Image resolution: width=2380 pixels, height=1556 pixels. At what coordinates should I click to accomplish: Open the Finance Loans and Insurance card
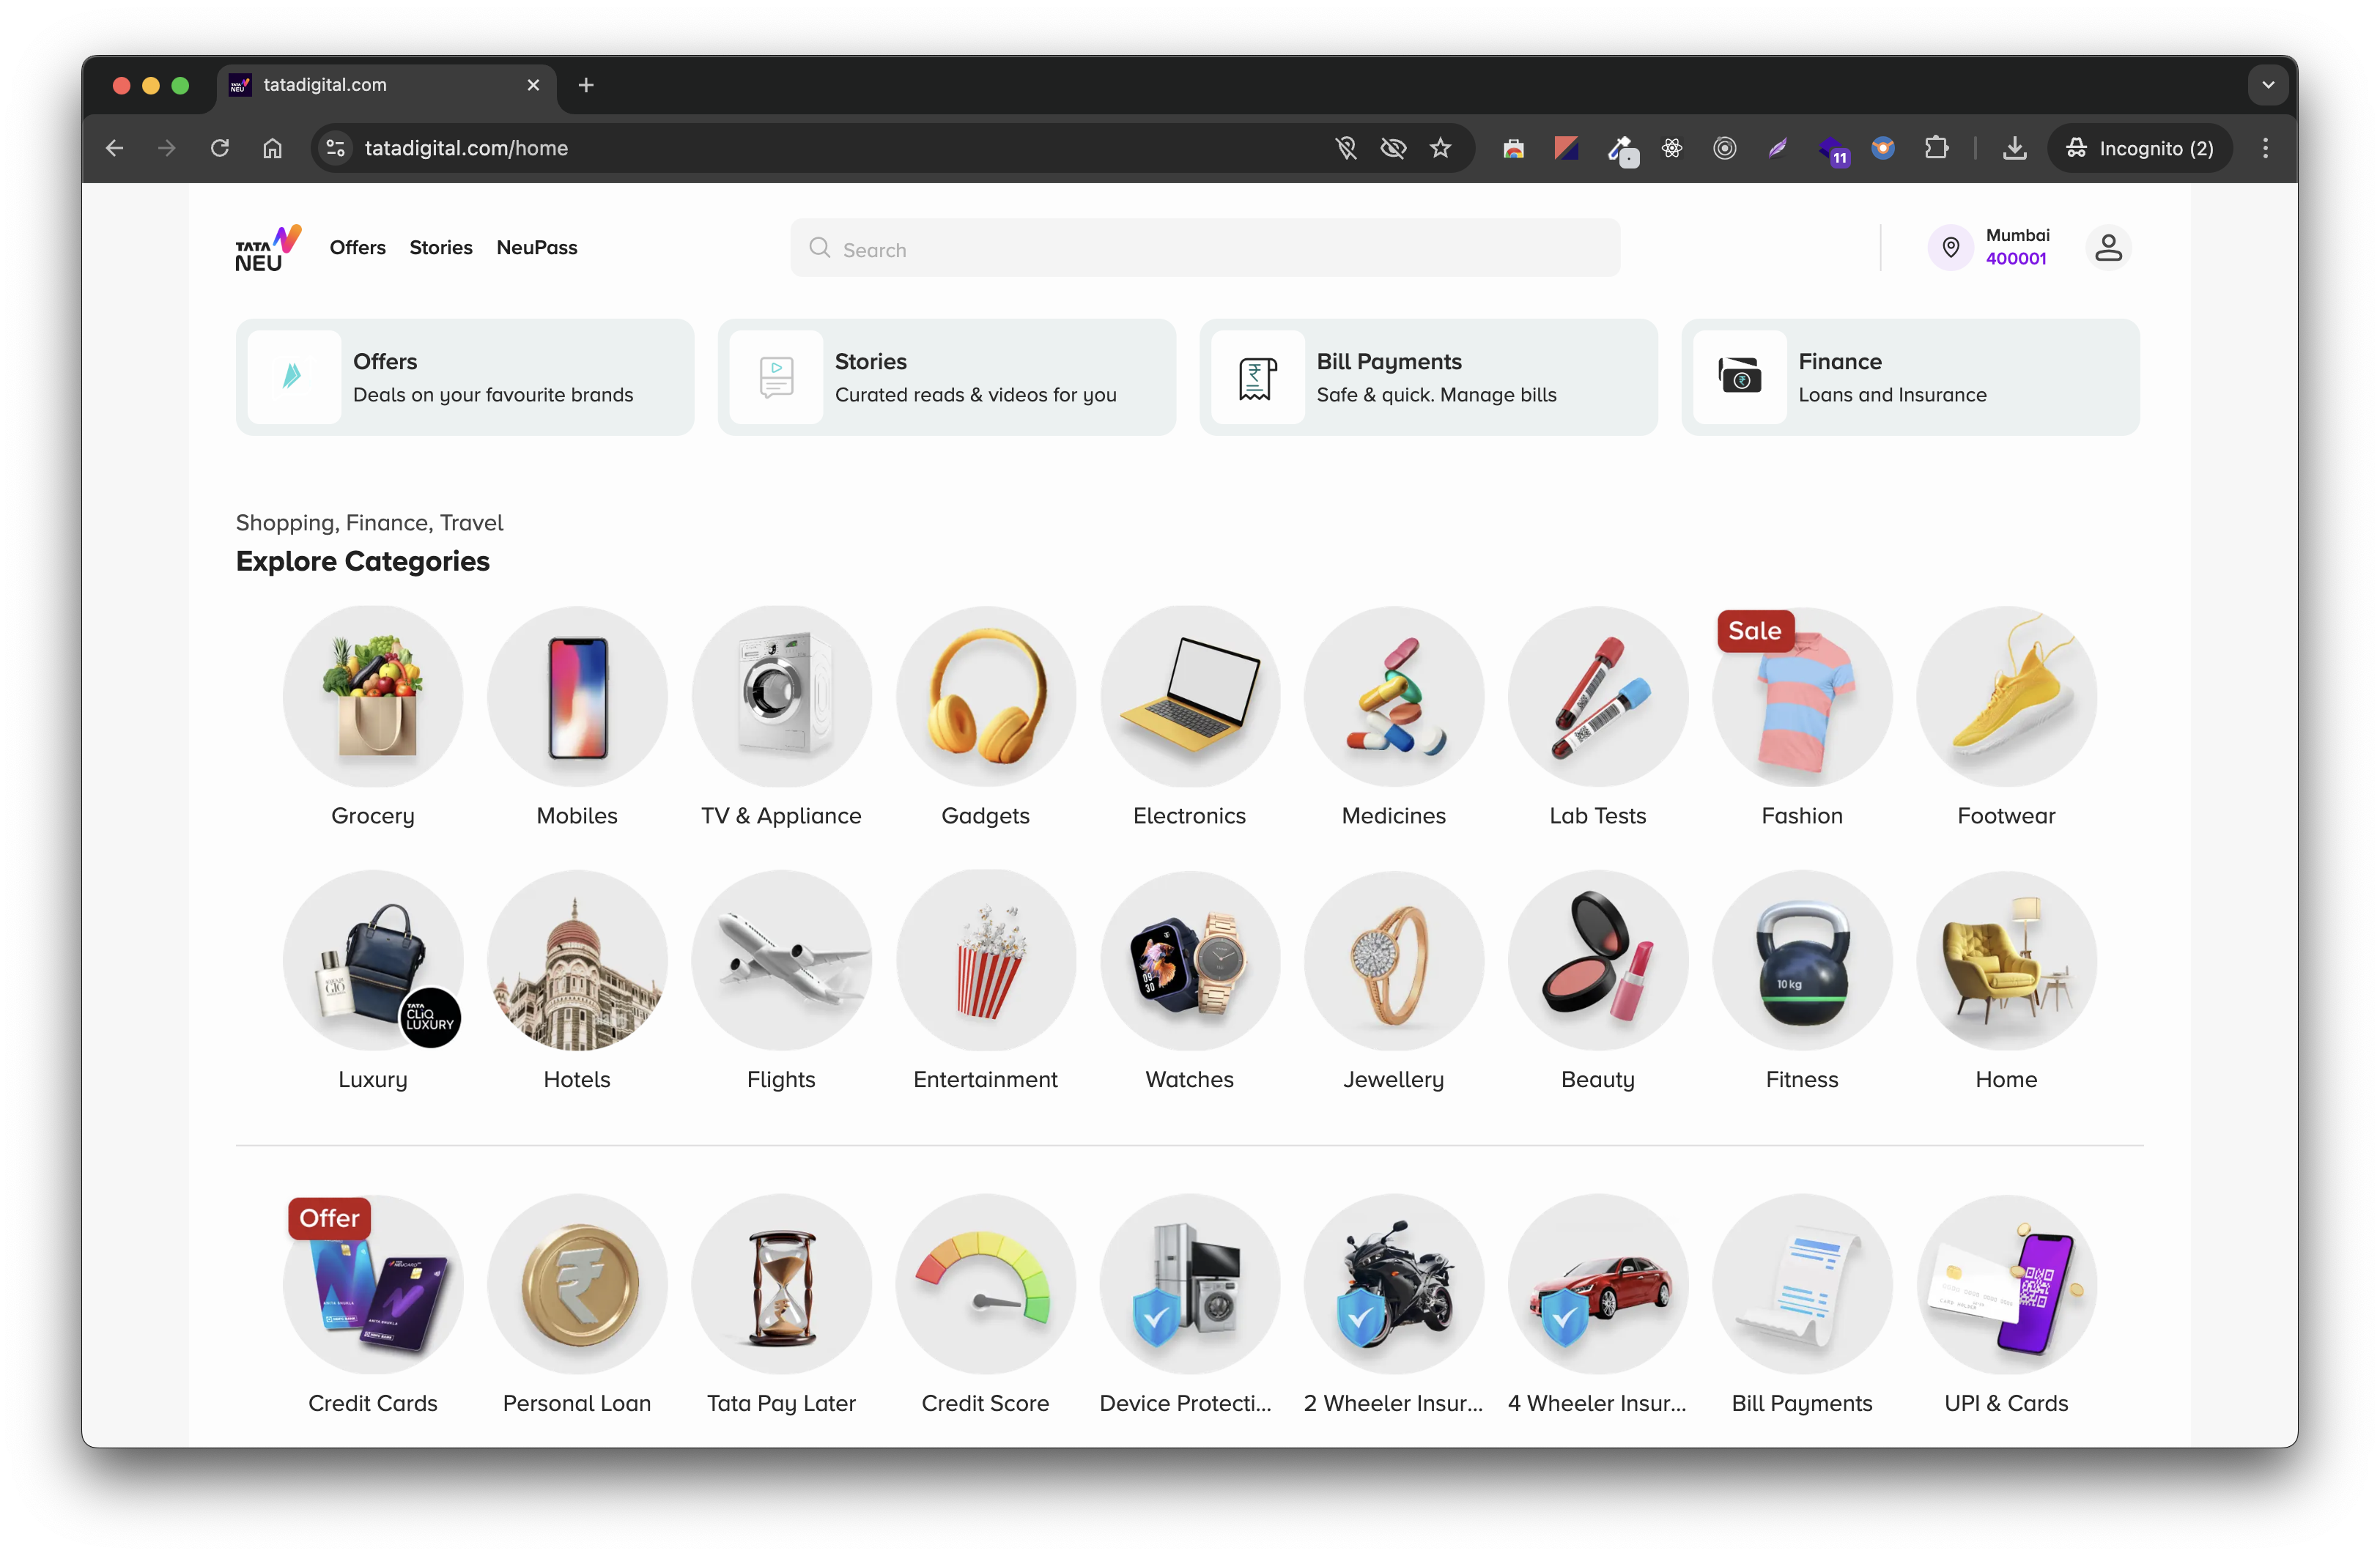tap(1910, 377)
